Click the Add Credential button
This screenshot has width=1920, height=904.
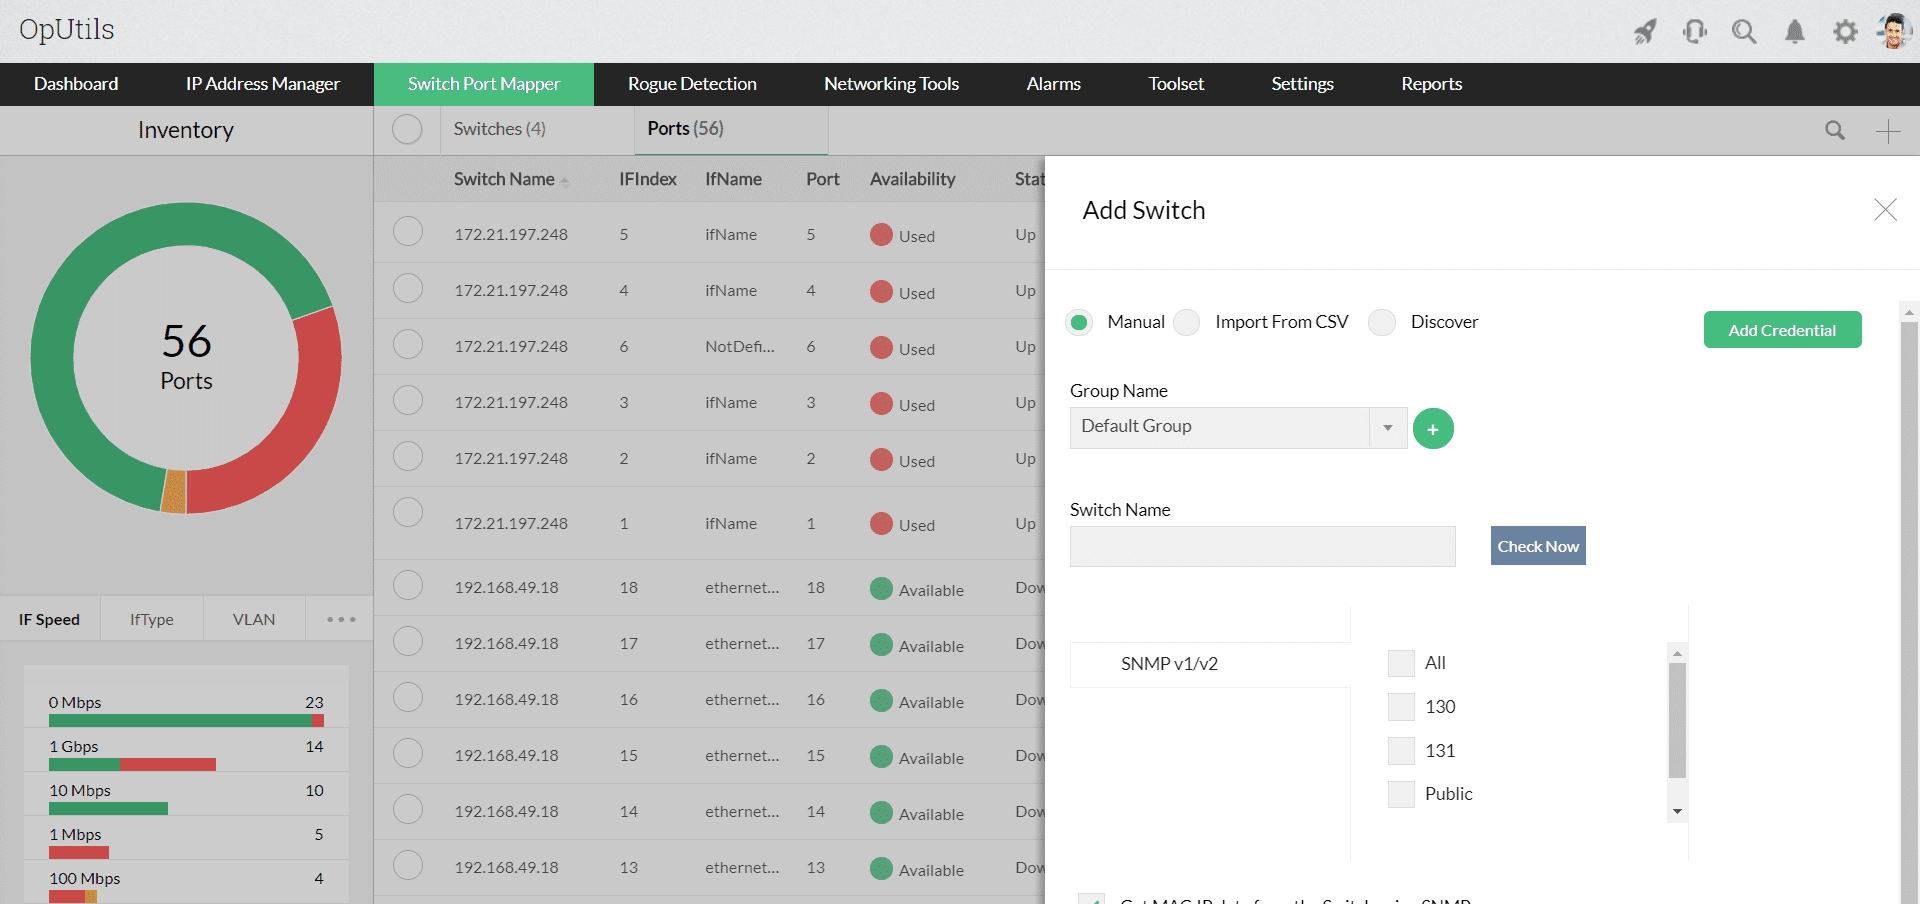tap(1782, 330)
